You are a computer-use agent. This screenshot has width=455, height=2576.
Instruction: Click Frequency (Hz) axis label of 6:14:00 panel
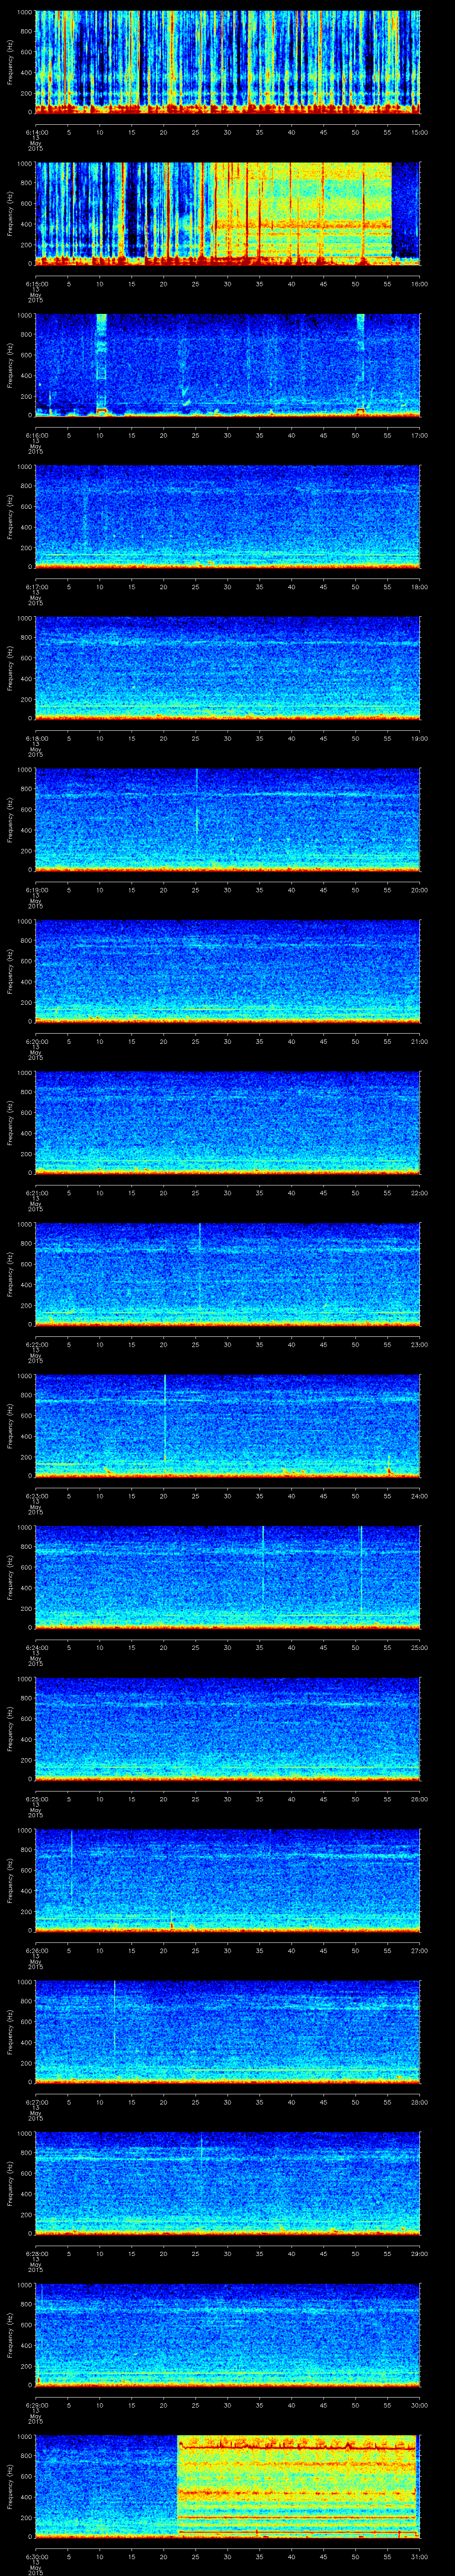click(x=10, y=62)
